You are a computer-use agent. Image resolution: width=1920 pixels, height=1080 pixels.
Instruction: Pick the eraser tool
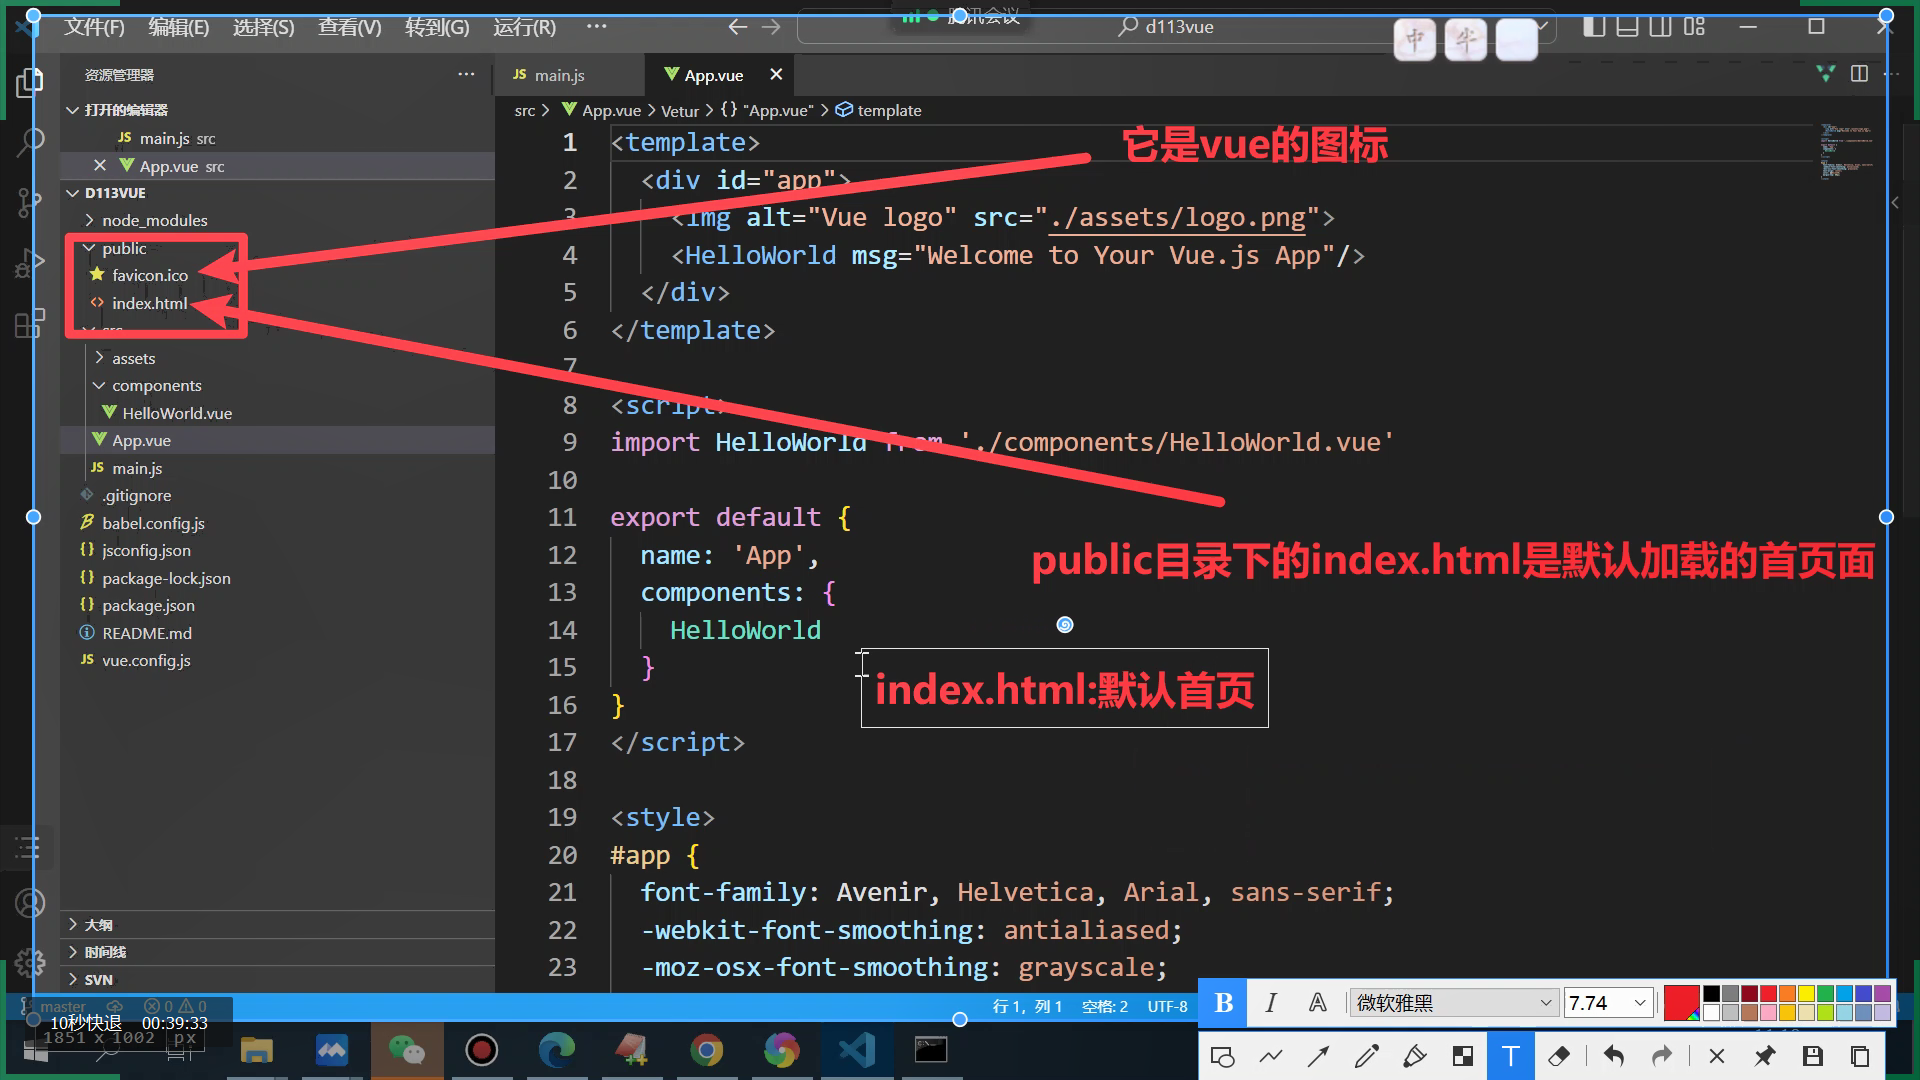[x=1559, y=1056]
